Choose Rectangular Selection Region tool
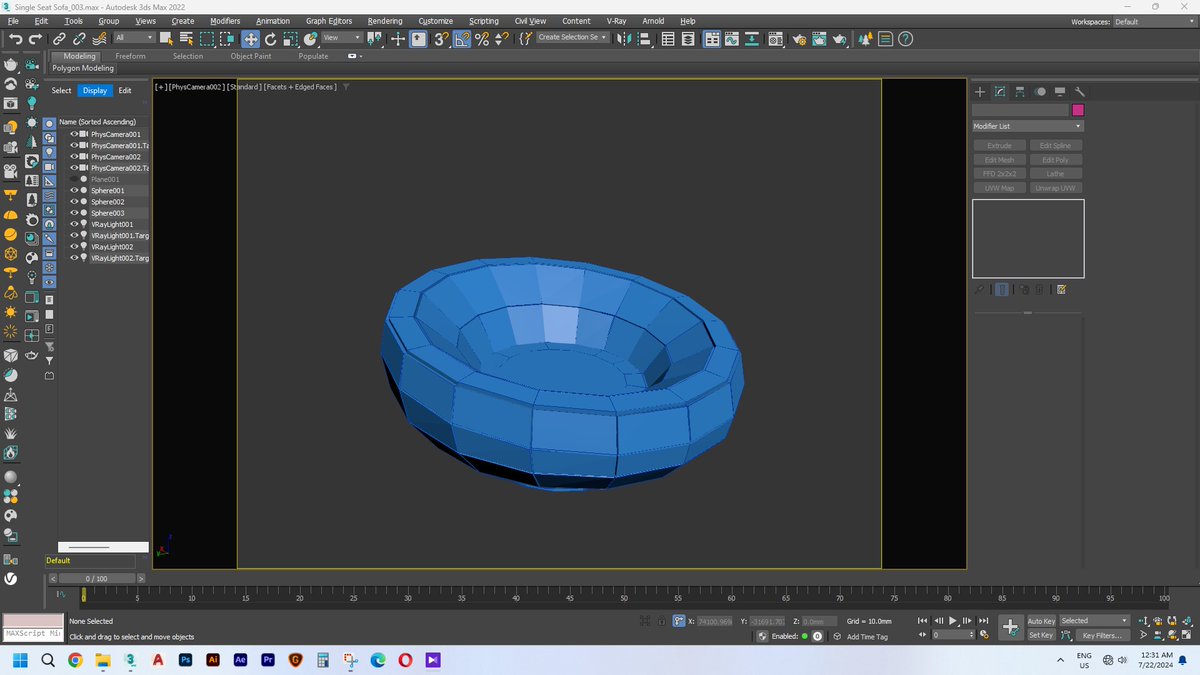Screen dimensions: 1200x675 point(207,39)
